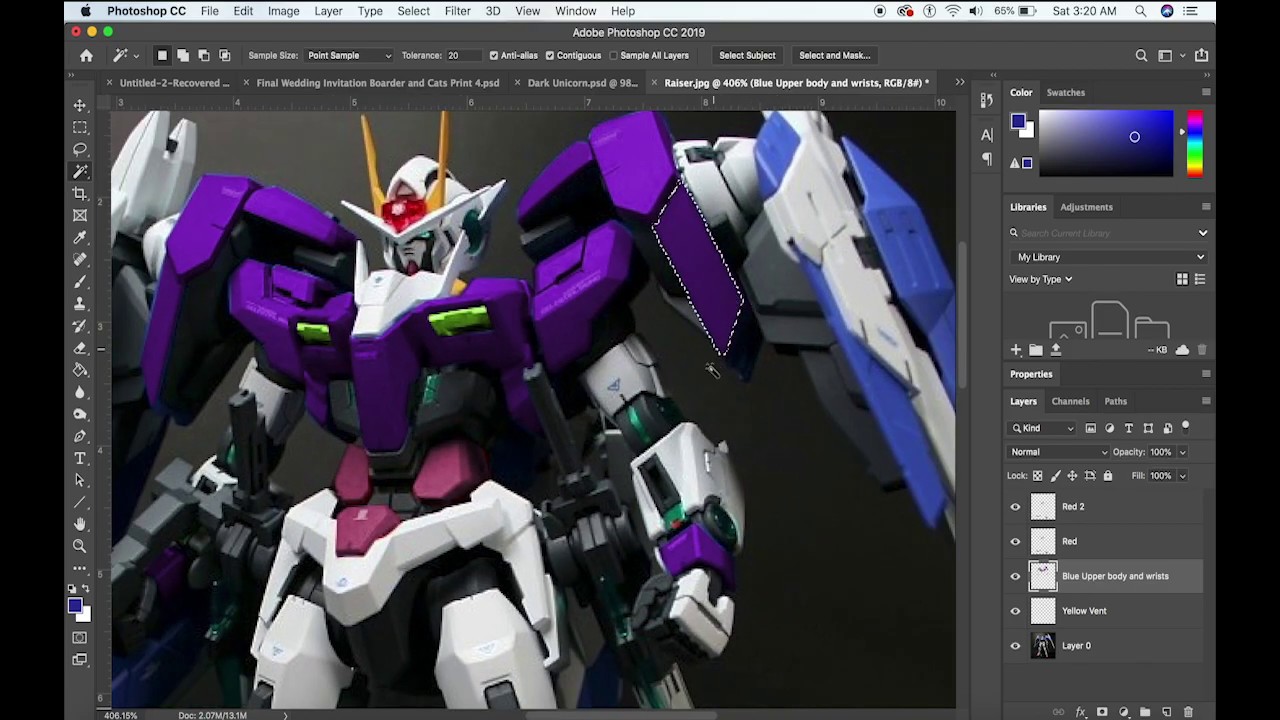Choose Add to selection mode icon
This screenshot has width=1280, height=720.
[183, 56]
